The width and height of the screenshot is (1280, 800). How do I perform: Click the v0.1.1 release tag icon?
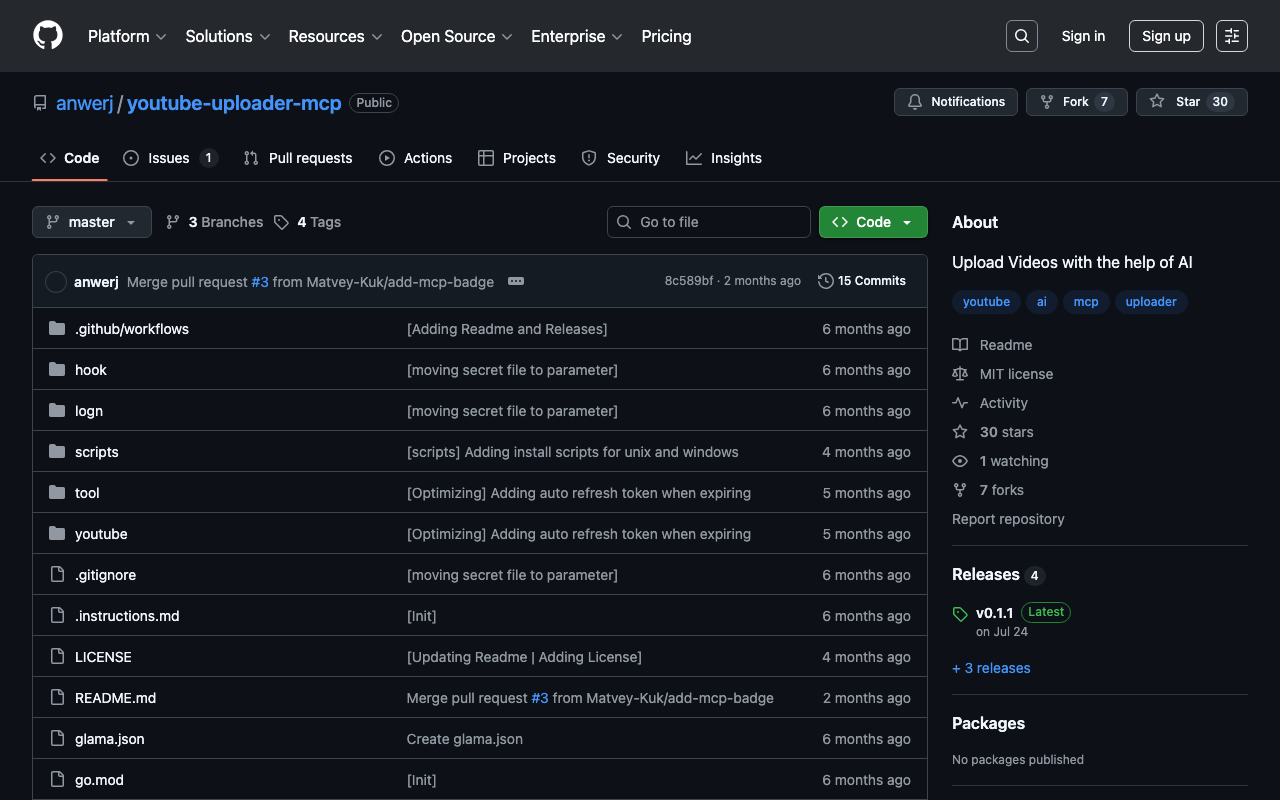pyautogui.click(x=960, y=614)
